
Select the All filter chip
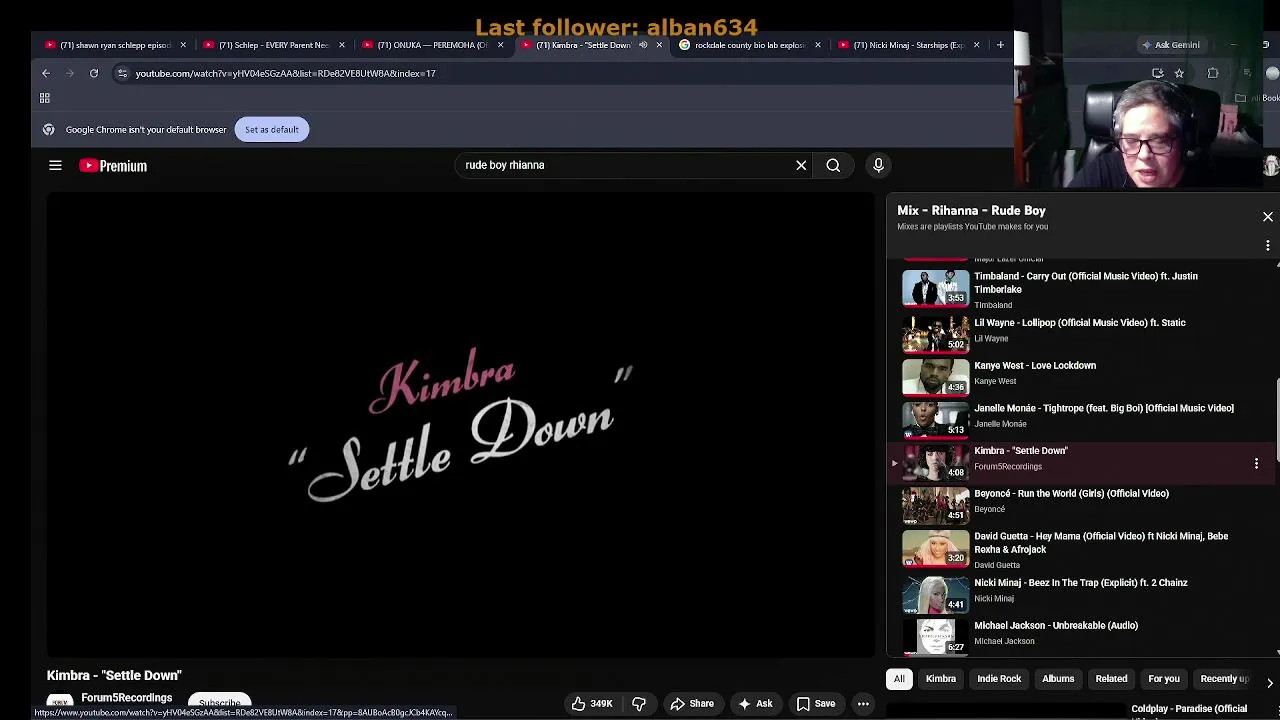pyautogui.click(x=899, y=679)
